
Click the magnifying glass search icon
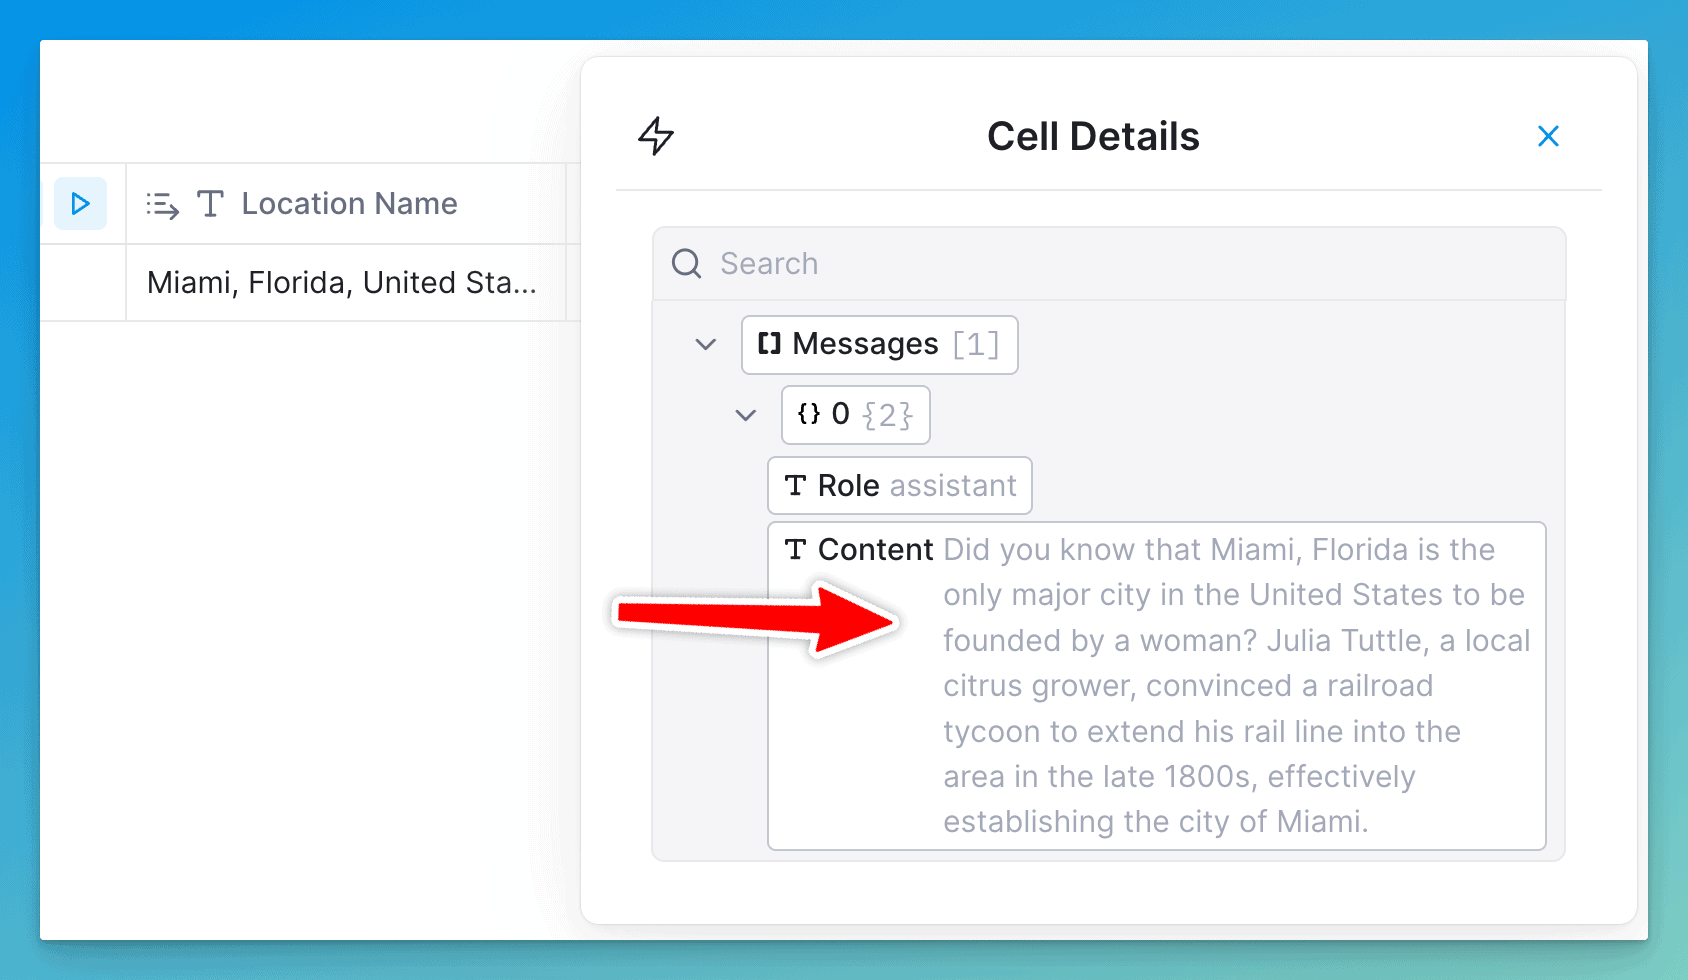tap(686, 264)
